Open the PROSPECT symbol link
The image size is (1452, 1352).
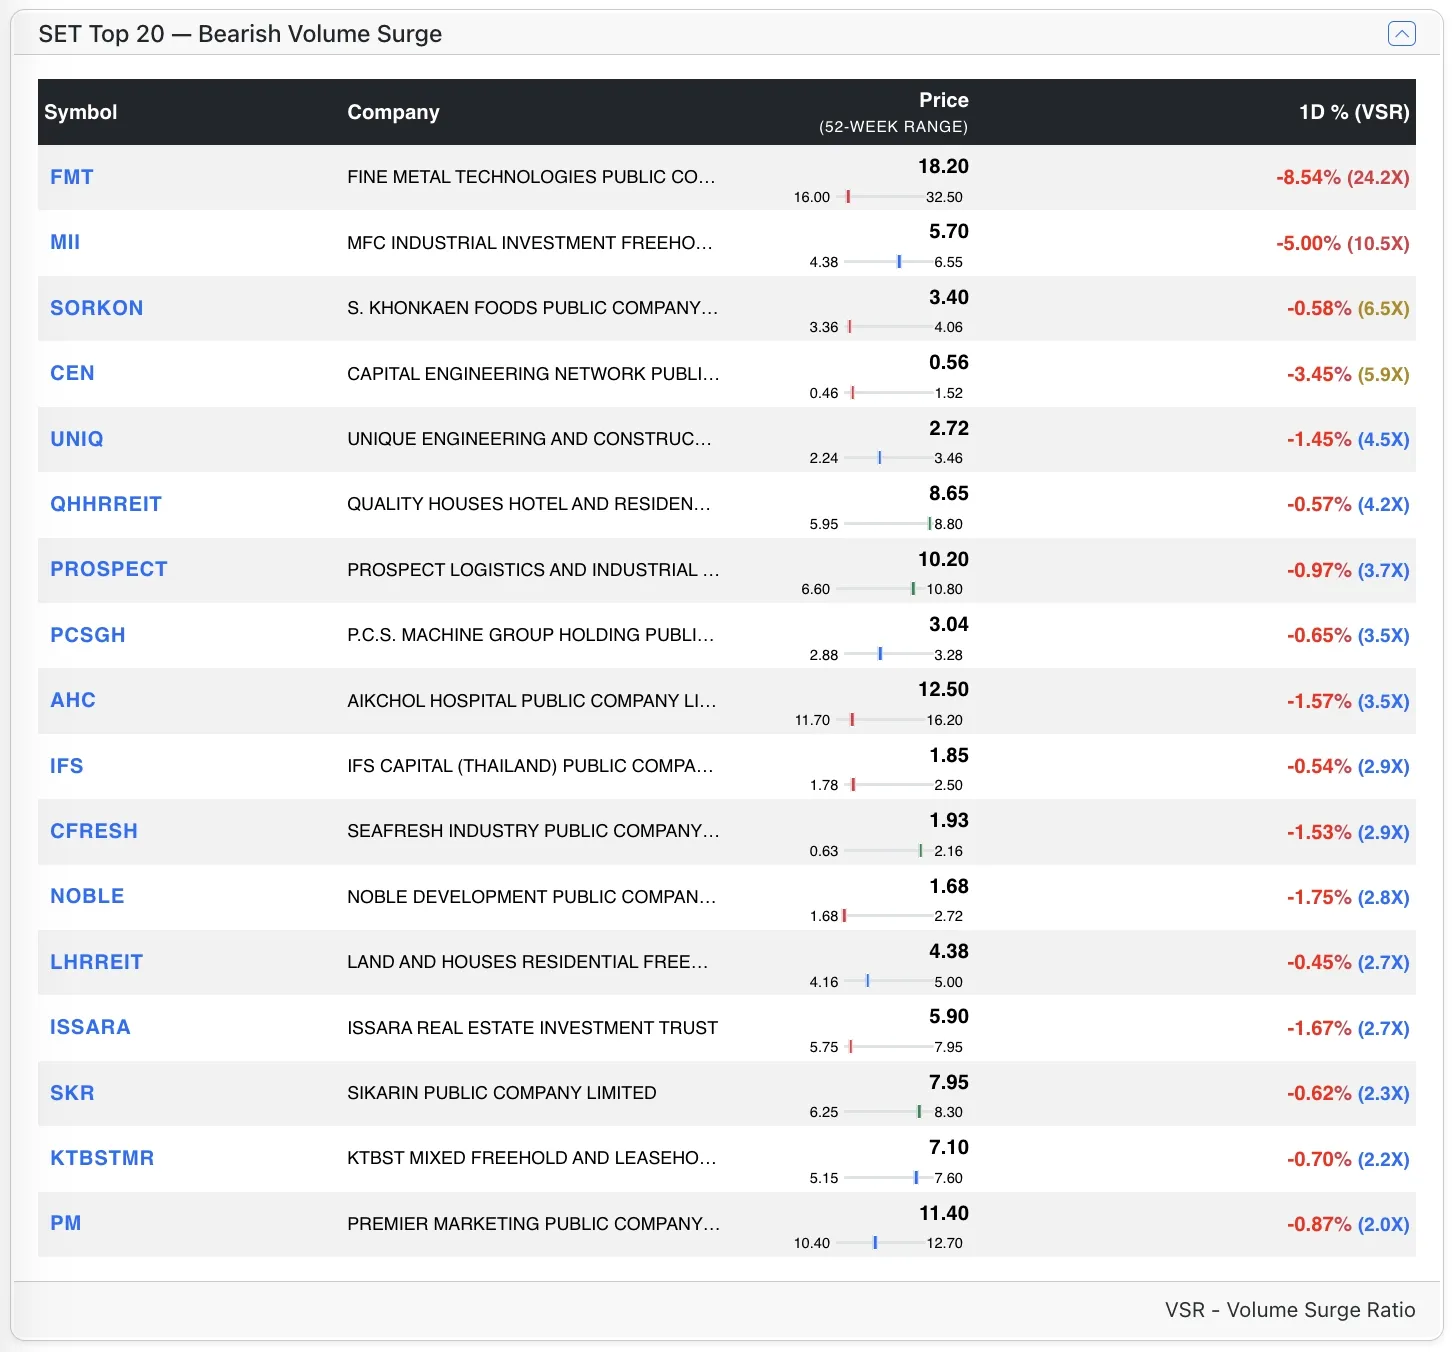109,569
